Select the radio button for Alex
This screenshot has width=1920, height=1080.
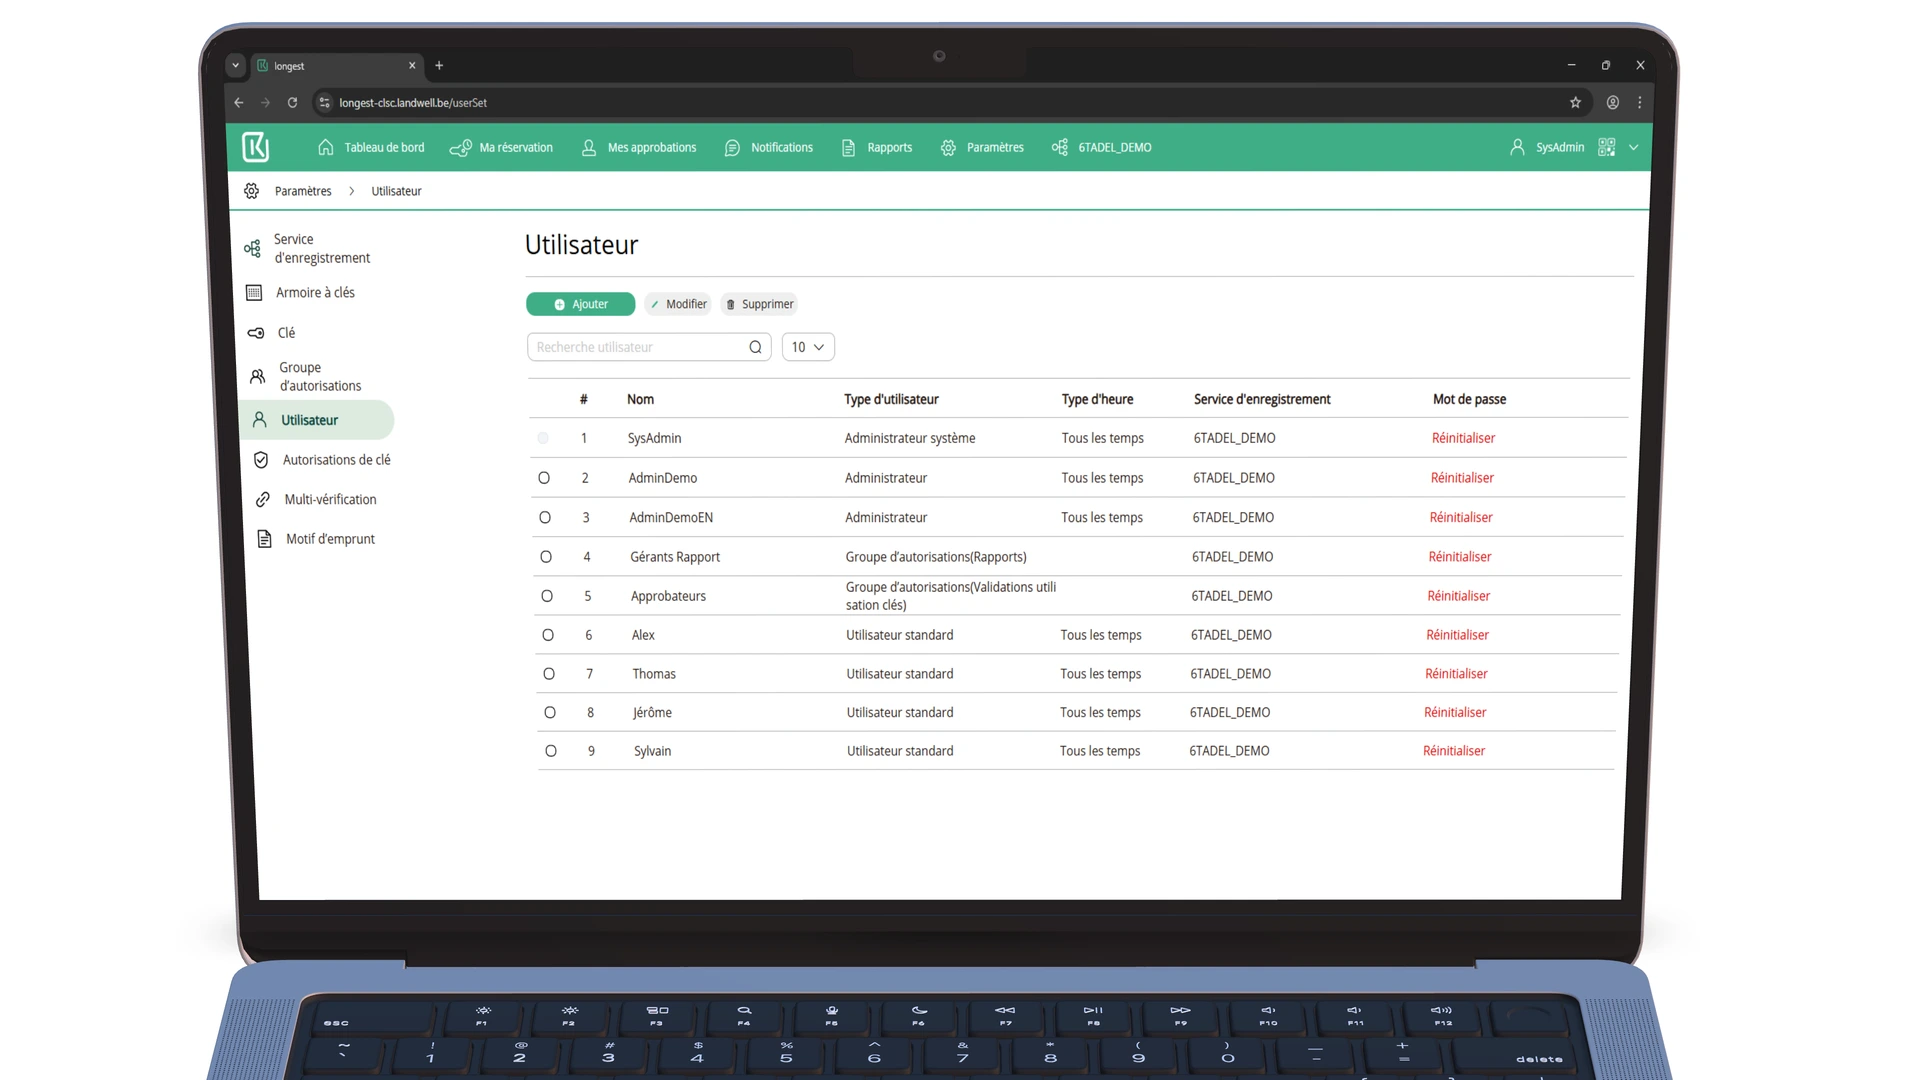point(548,634)
